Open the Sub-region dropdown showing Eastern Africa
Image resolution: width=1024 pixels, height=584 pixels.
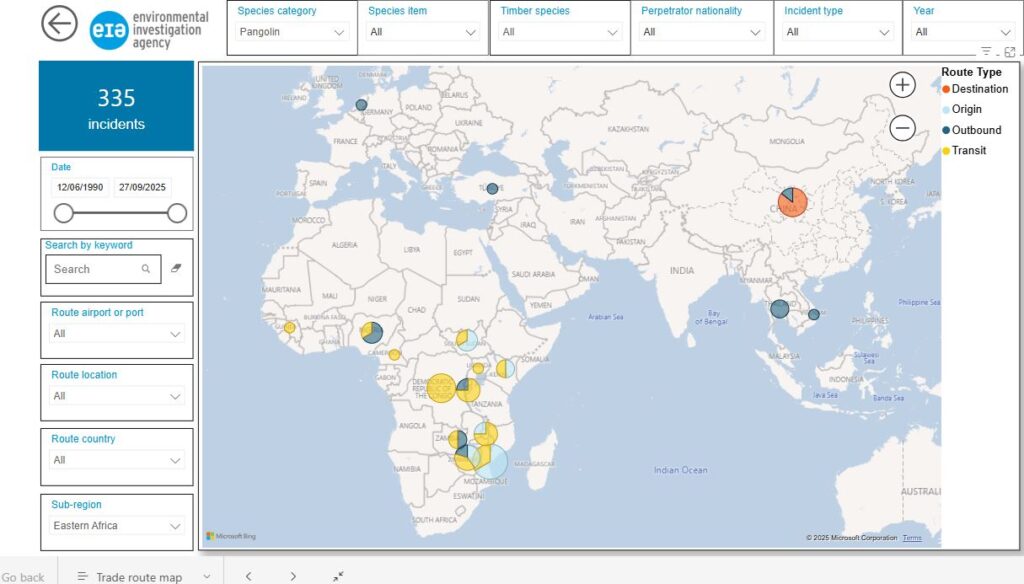point(117,526)
